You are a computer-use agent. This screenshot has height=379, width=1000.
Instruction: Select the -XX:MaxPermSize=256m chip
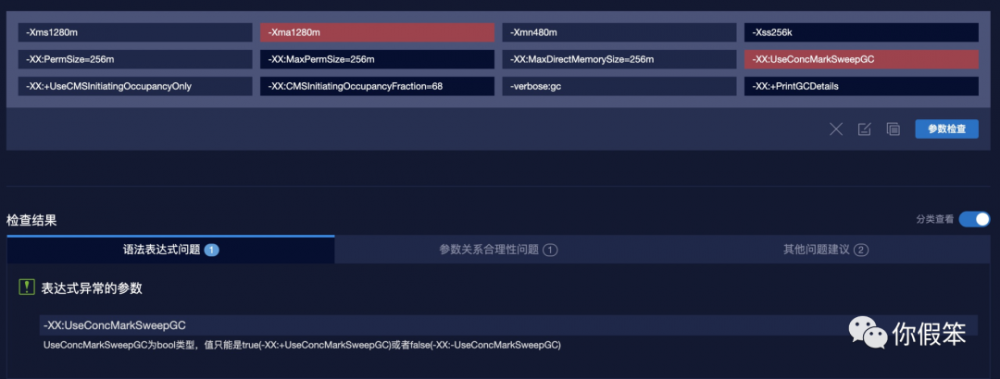point(377,59)
